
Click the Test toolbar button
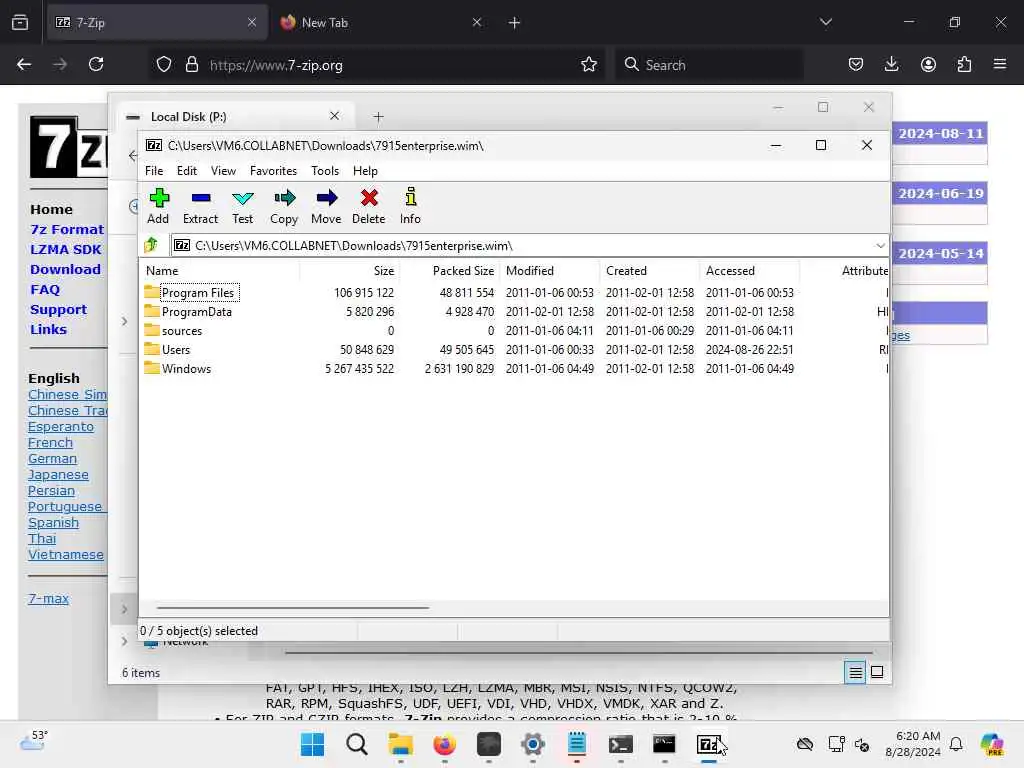(242, 206)
